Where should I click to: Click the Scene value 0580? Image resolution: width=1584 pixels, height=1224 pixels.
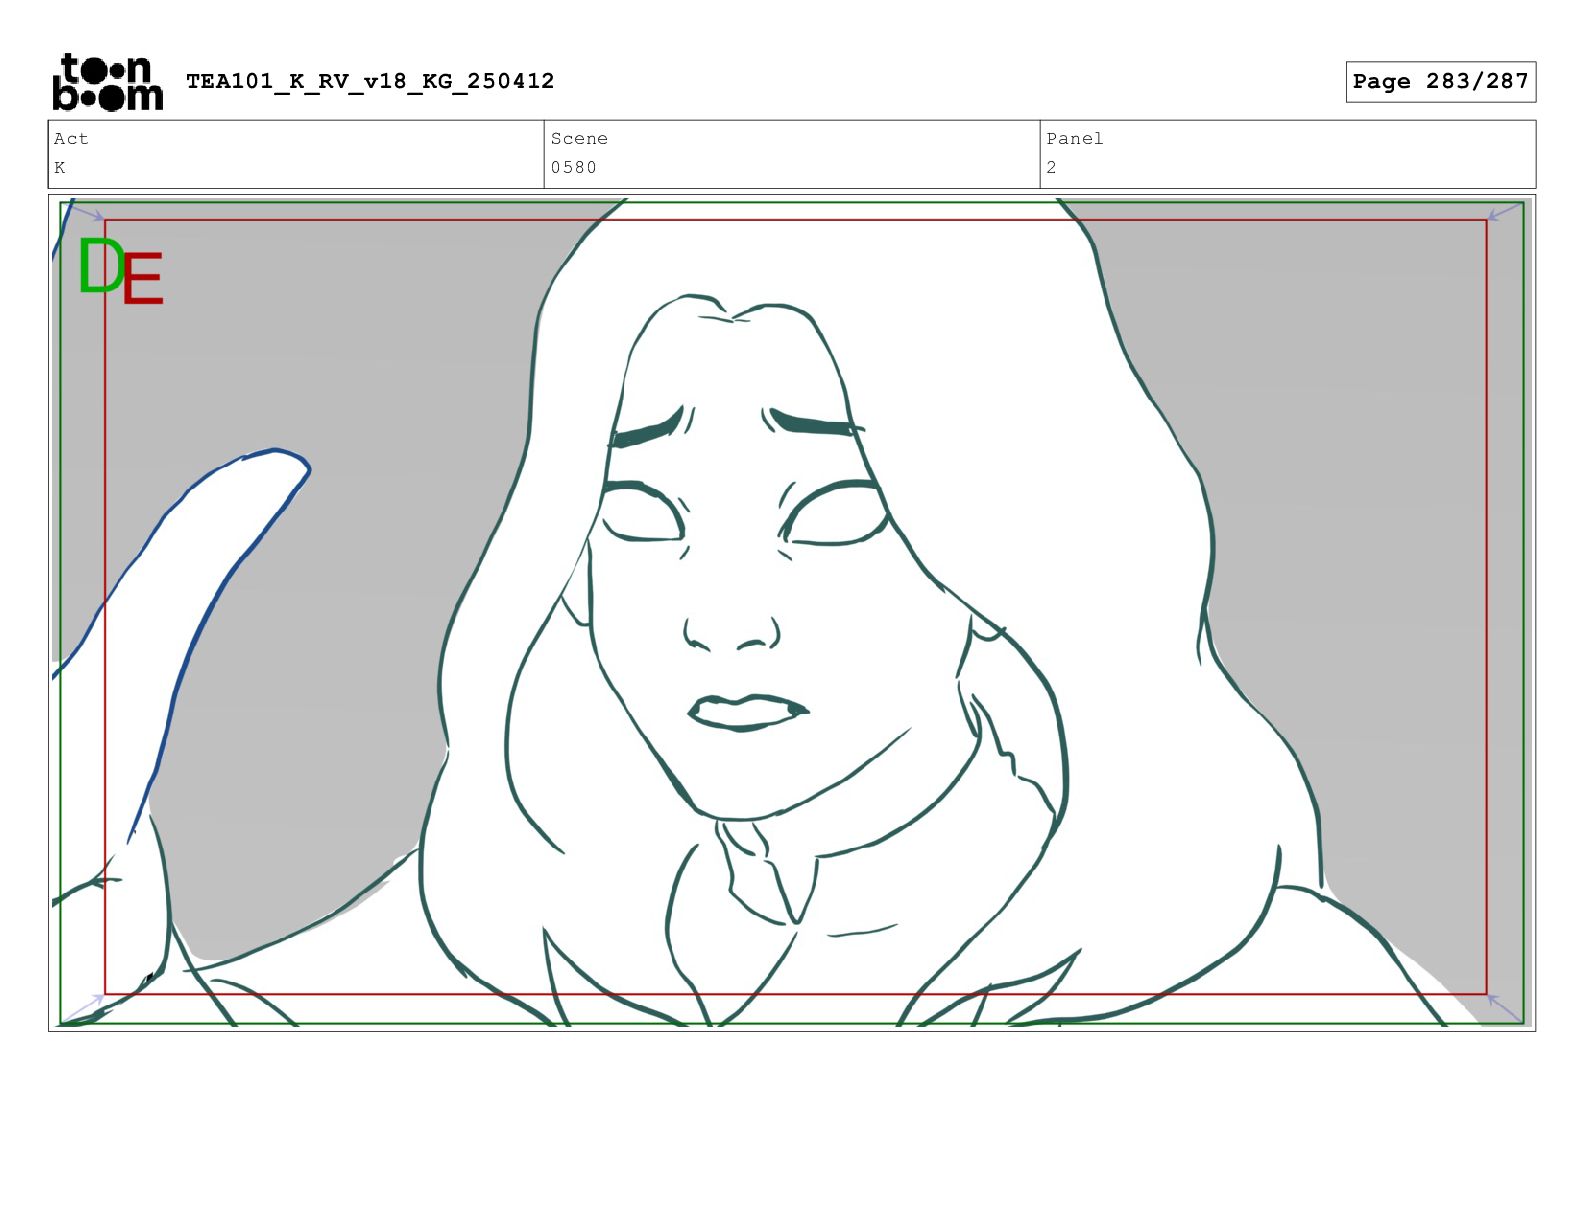[573, 168]
